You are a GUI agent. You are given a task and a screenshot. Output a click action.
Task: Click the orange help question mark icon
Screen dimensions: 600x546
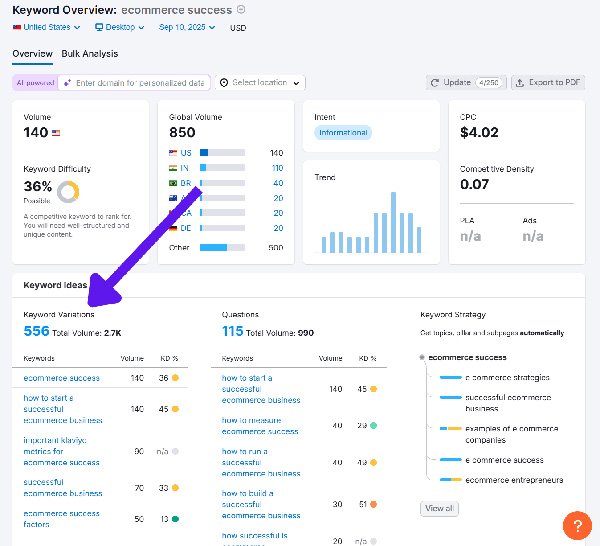click(577, 524)
